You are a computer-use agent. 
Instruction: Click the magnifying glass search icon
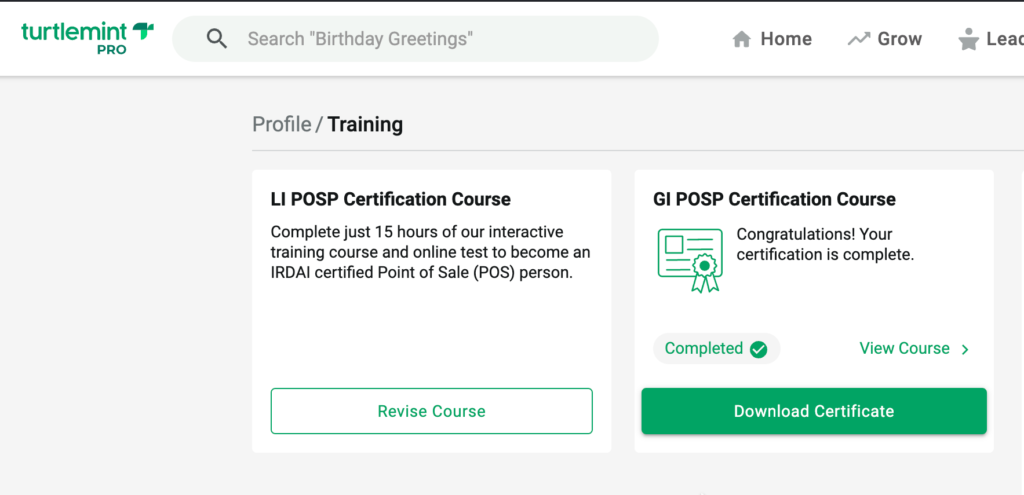[217, 39]
